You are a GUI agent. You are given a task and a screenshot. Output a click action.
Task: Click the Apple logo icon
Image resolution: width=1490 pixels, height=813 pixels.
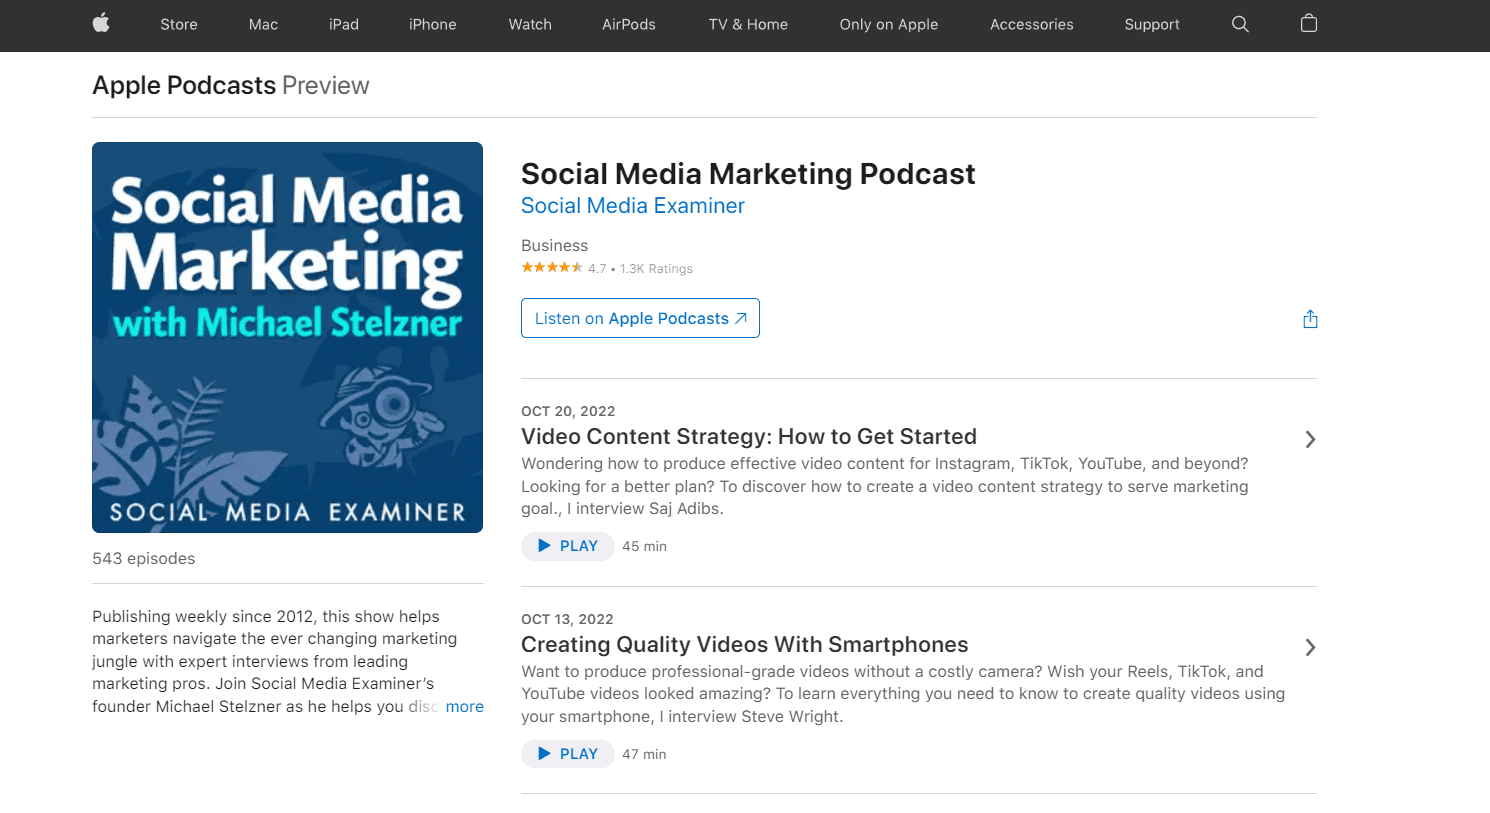pos(101,24)
